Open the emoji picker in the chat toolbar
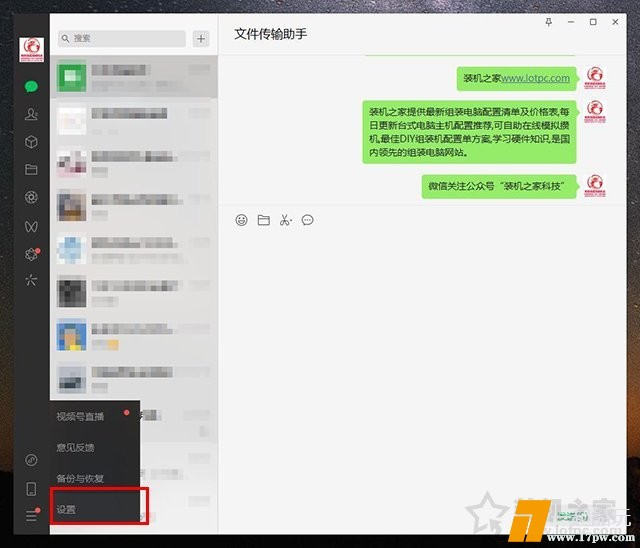Image resolution: width=640 pixels, height=548 pixels. click(242, 220)
